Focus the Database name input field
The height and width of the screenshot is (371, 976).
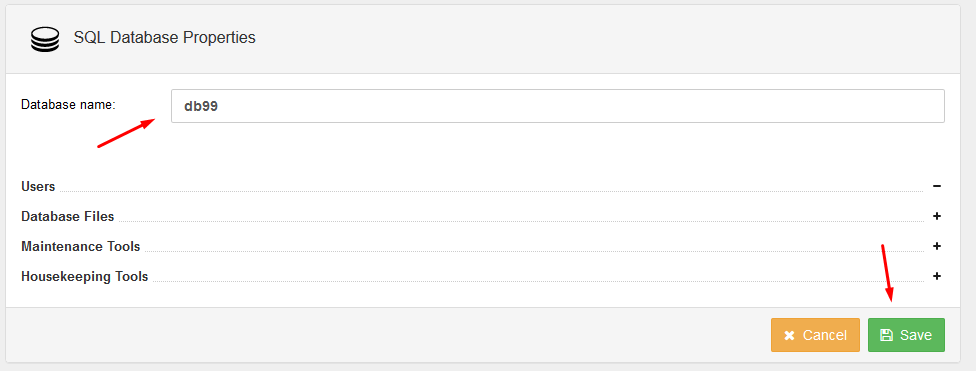558,106
